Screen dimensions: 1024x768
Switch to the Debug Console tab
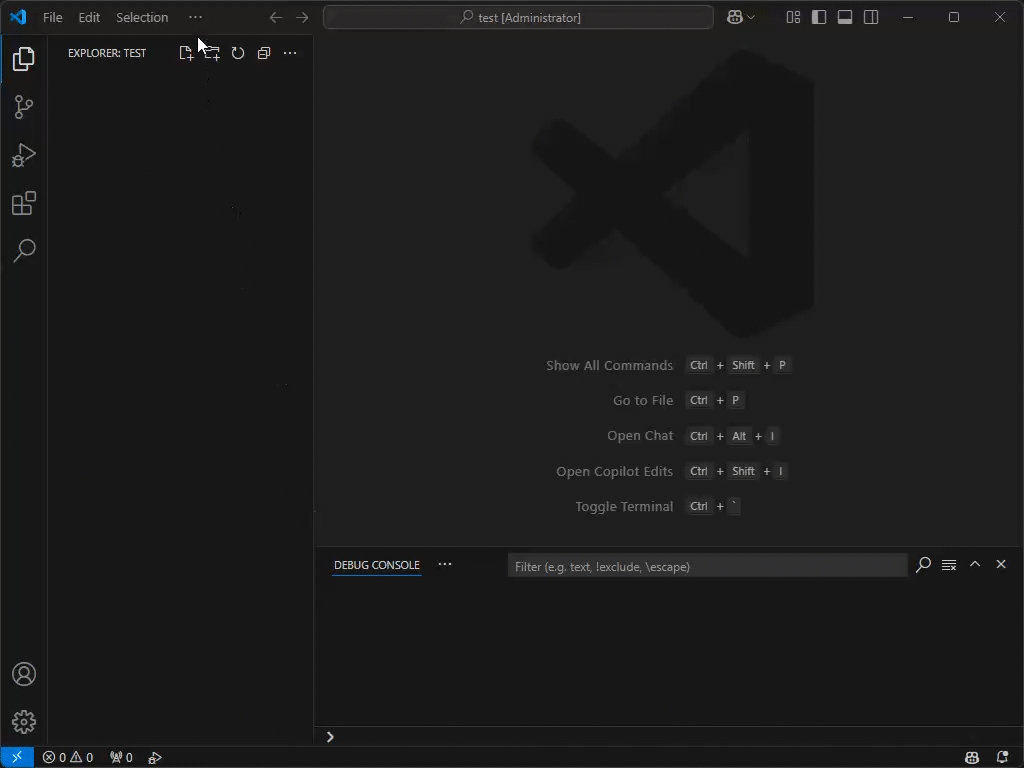coord(376,565)
